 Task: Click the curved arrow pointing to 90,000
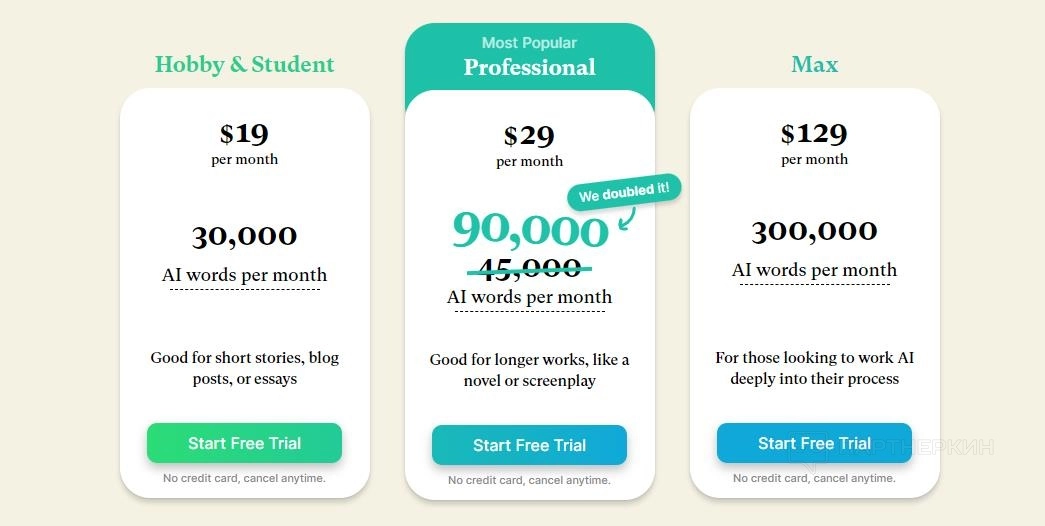click(629, 218)
